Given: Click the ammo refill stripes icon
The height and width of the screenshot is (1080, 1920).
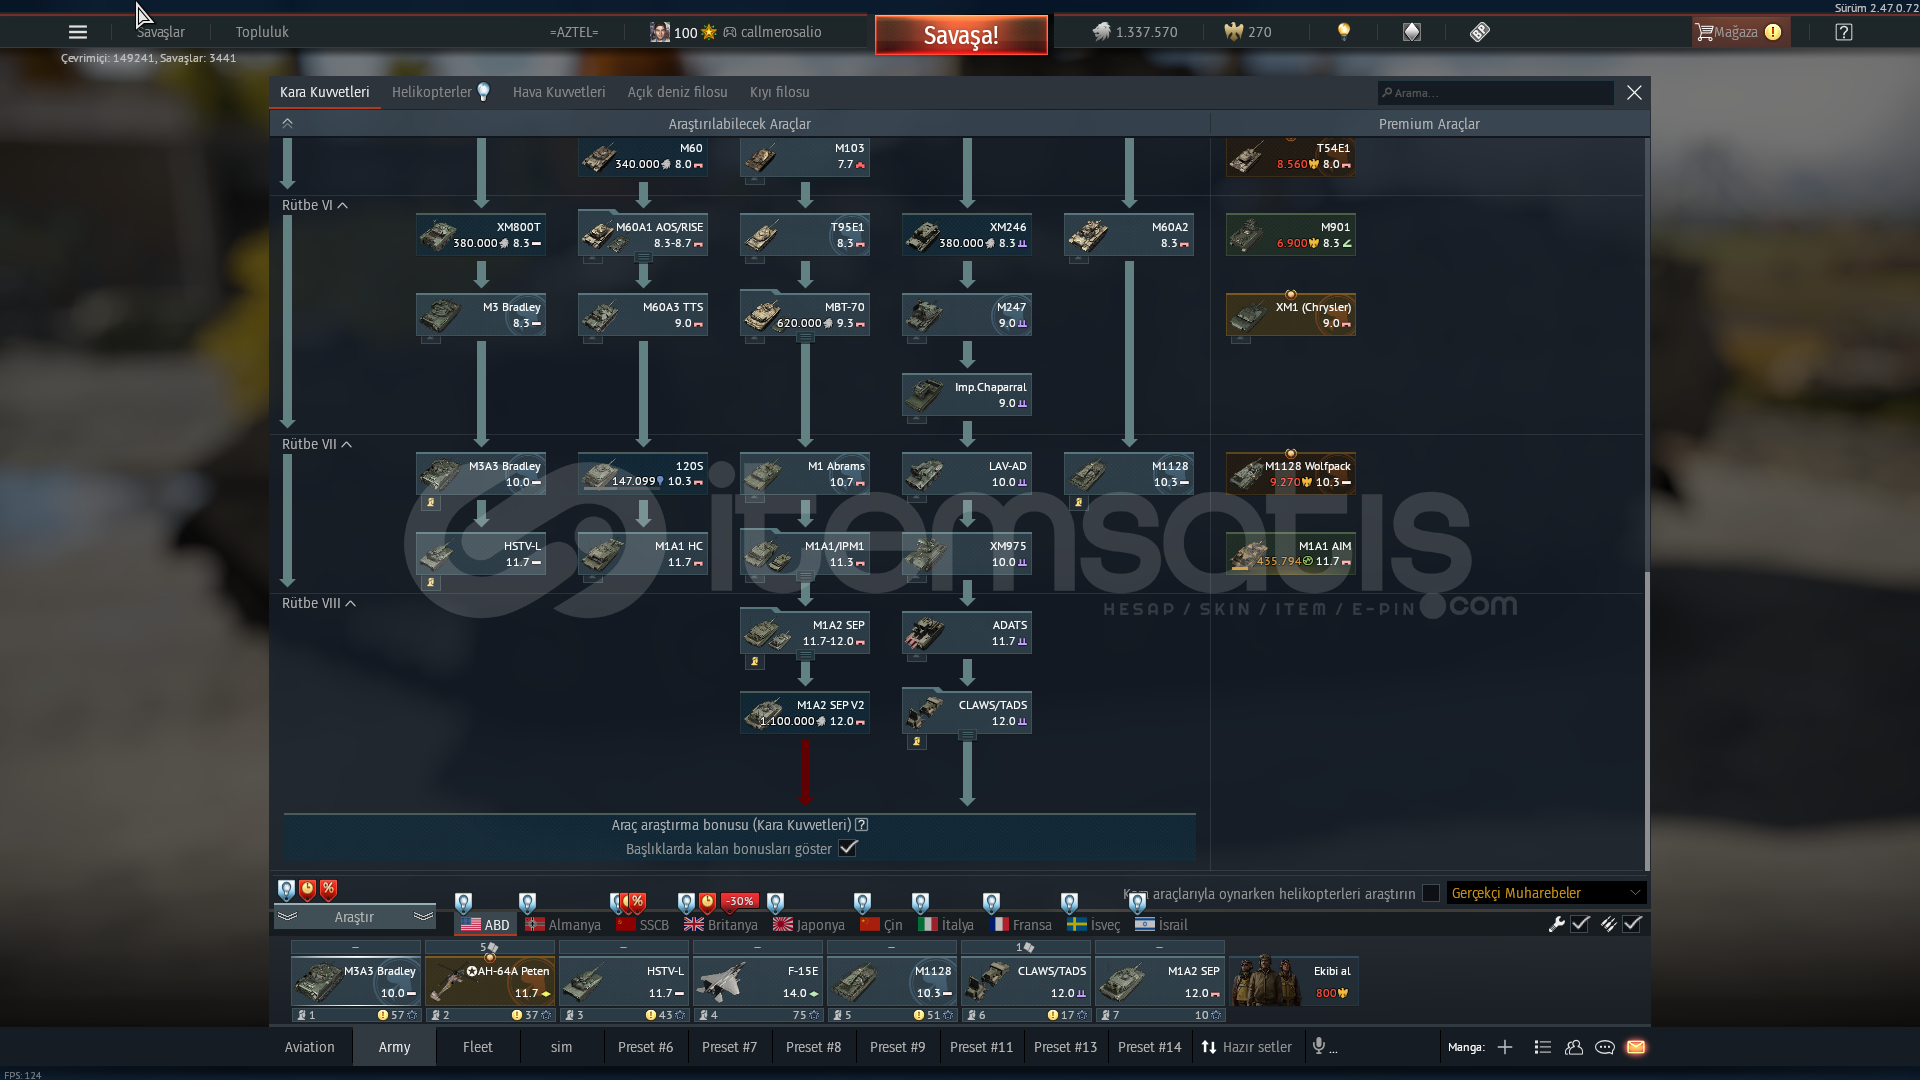Looking at the screenshot, I should [x=1608, y=924].
